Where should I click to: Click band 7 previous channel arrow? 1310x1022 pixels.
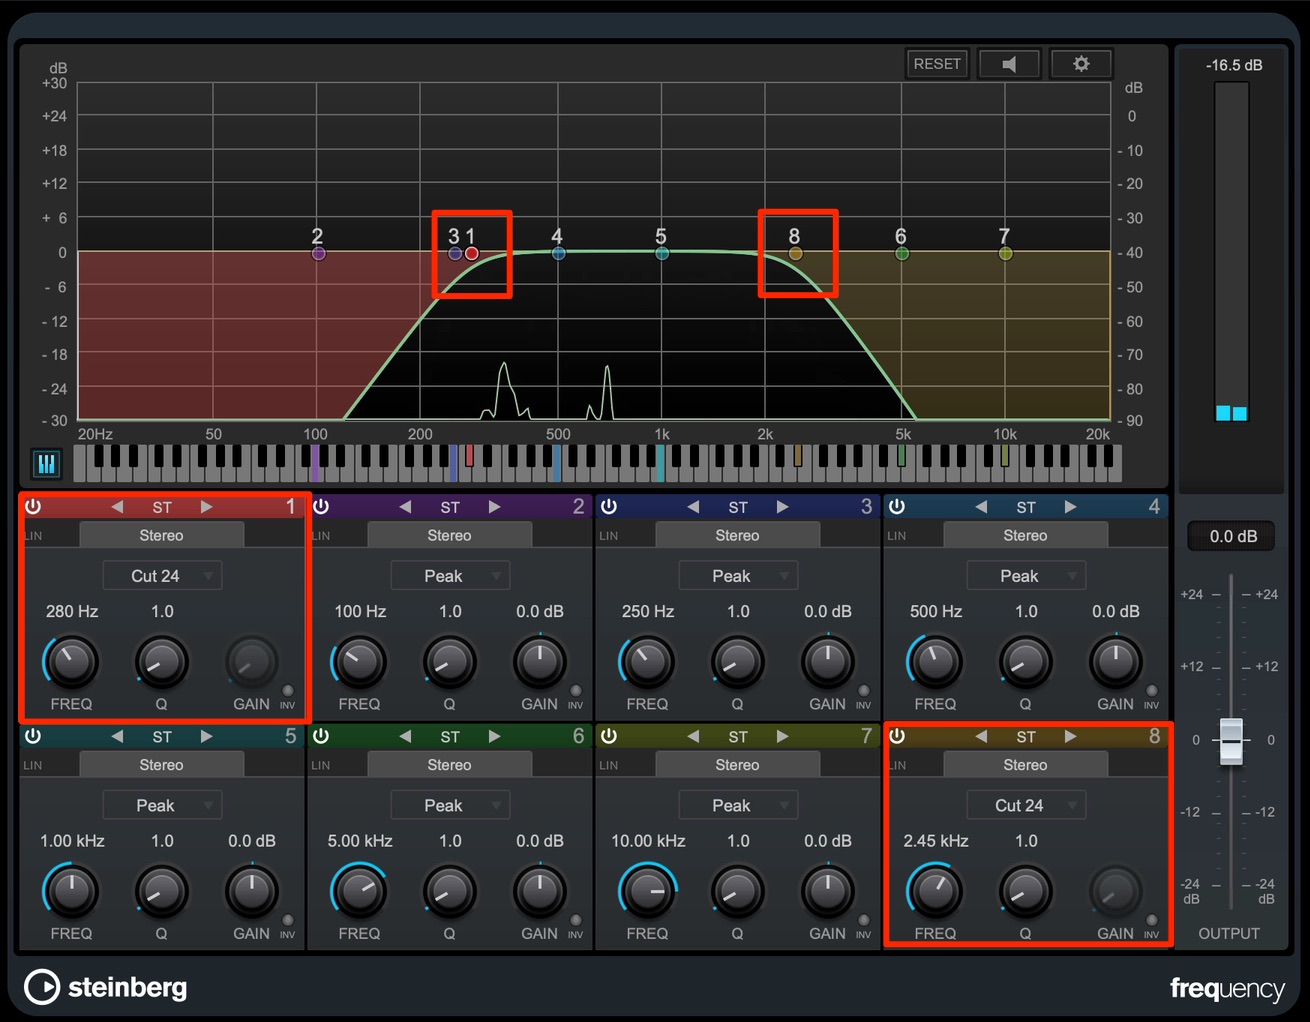pyautogui.click(x=693, y=737)
